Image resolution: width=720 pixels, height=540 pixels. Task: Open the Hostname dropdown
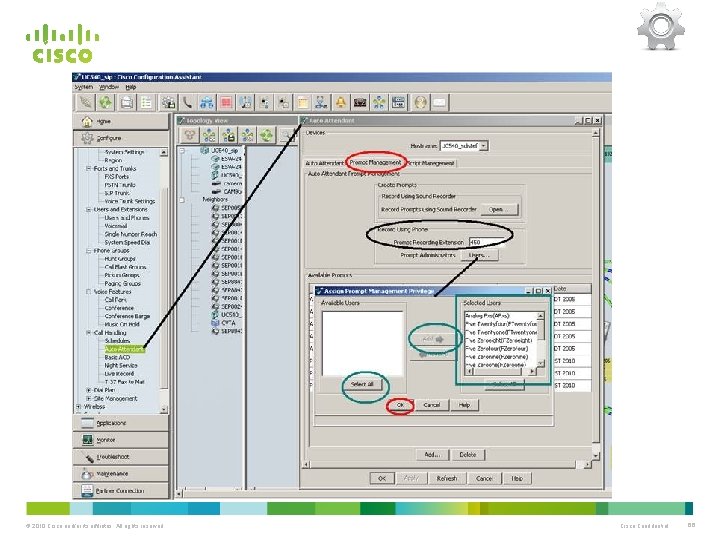coord(484,146)
